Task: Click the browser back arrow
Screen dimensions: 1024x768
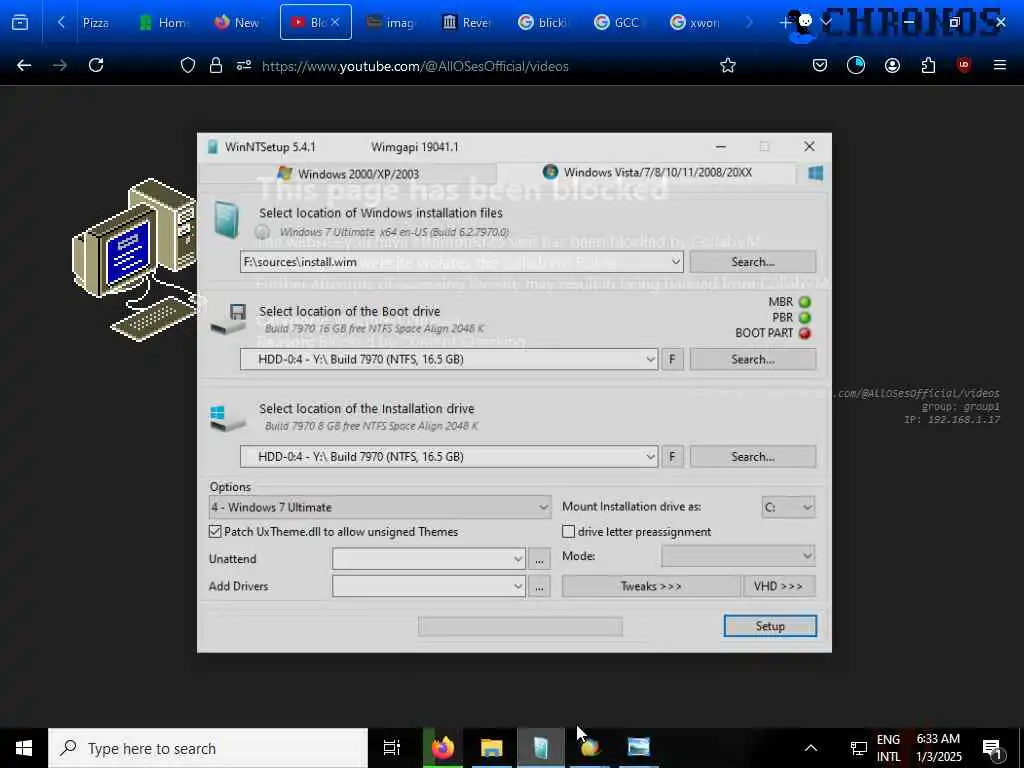Action: (24, 65)
